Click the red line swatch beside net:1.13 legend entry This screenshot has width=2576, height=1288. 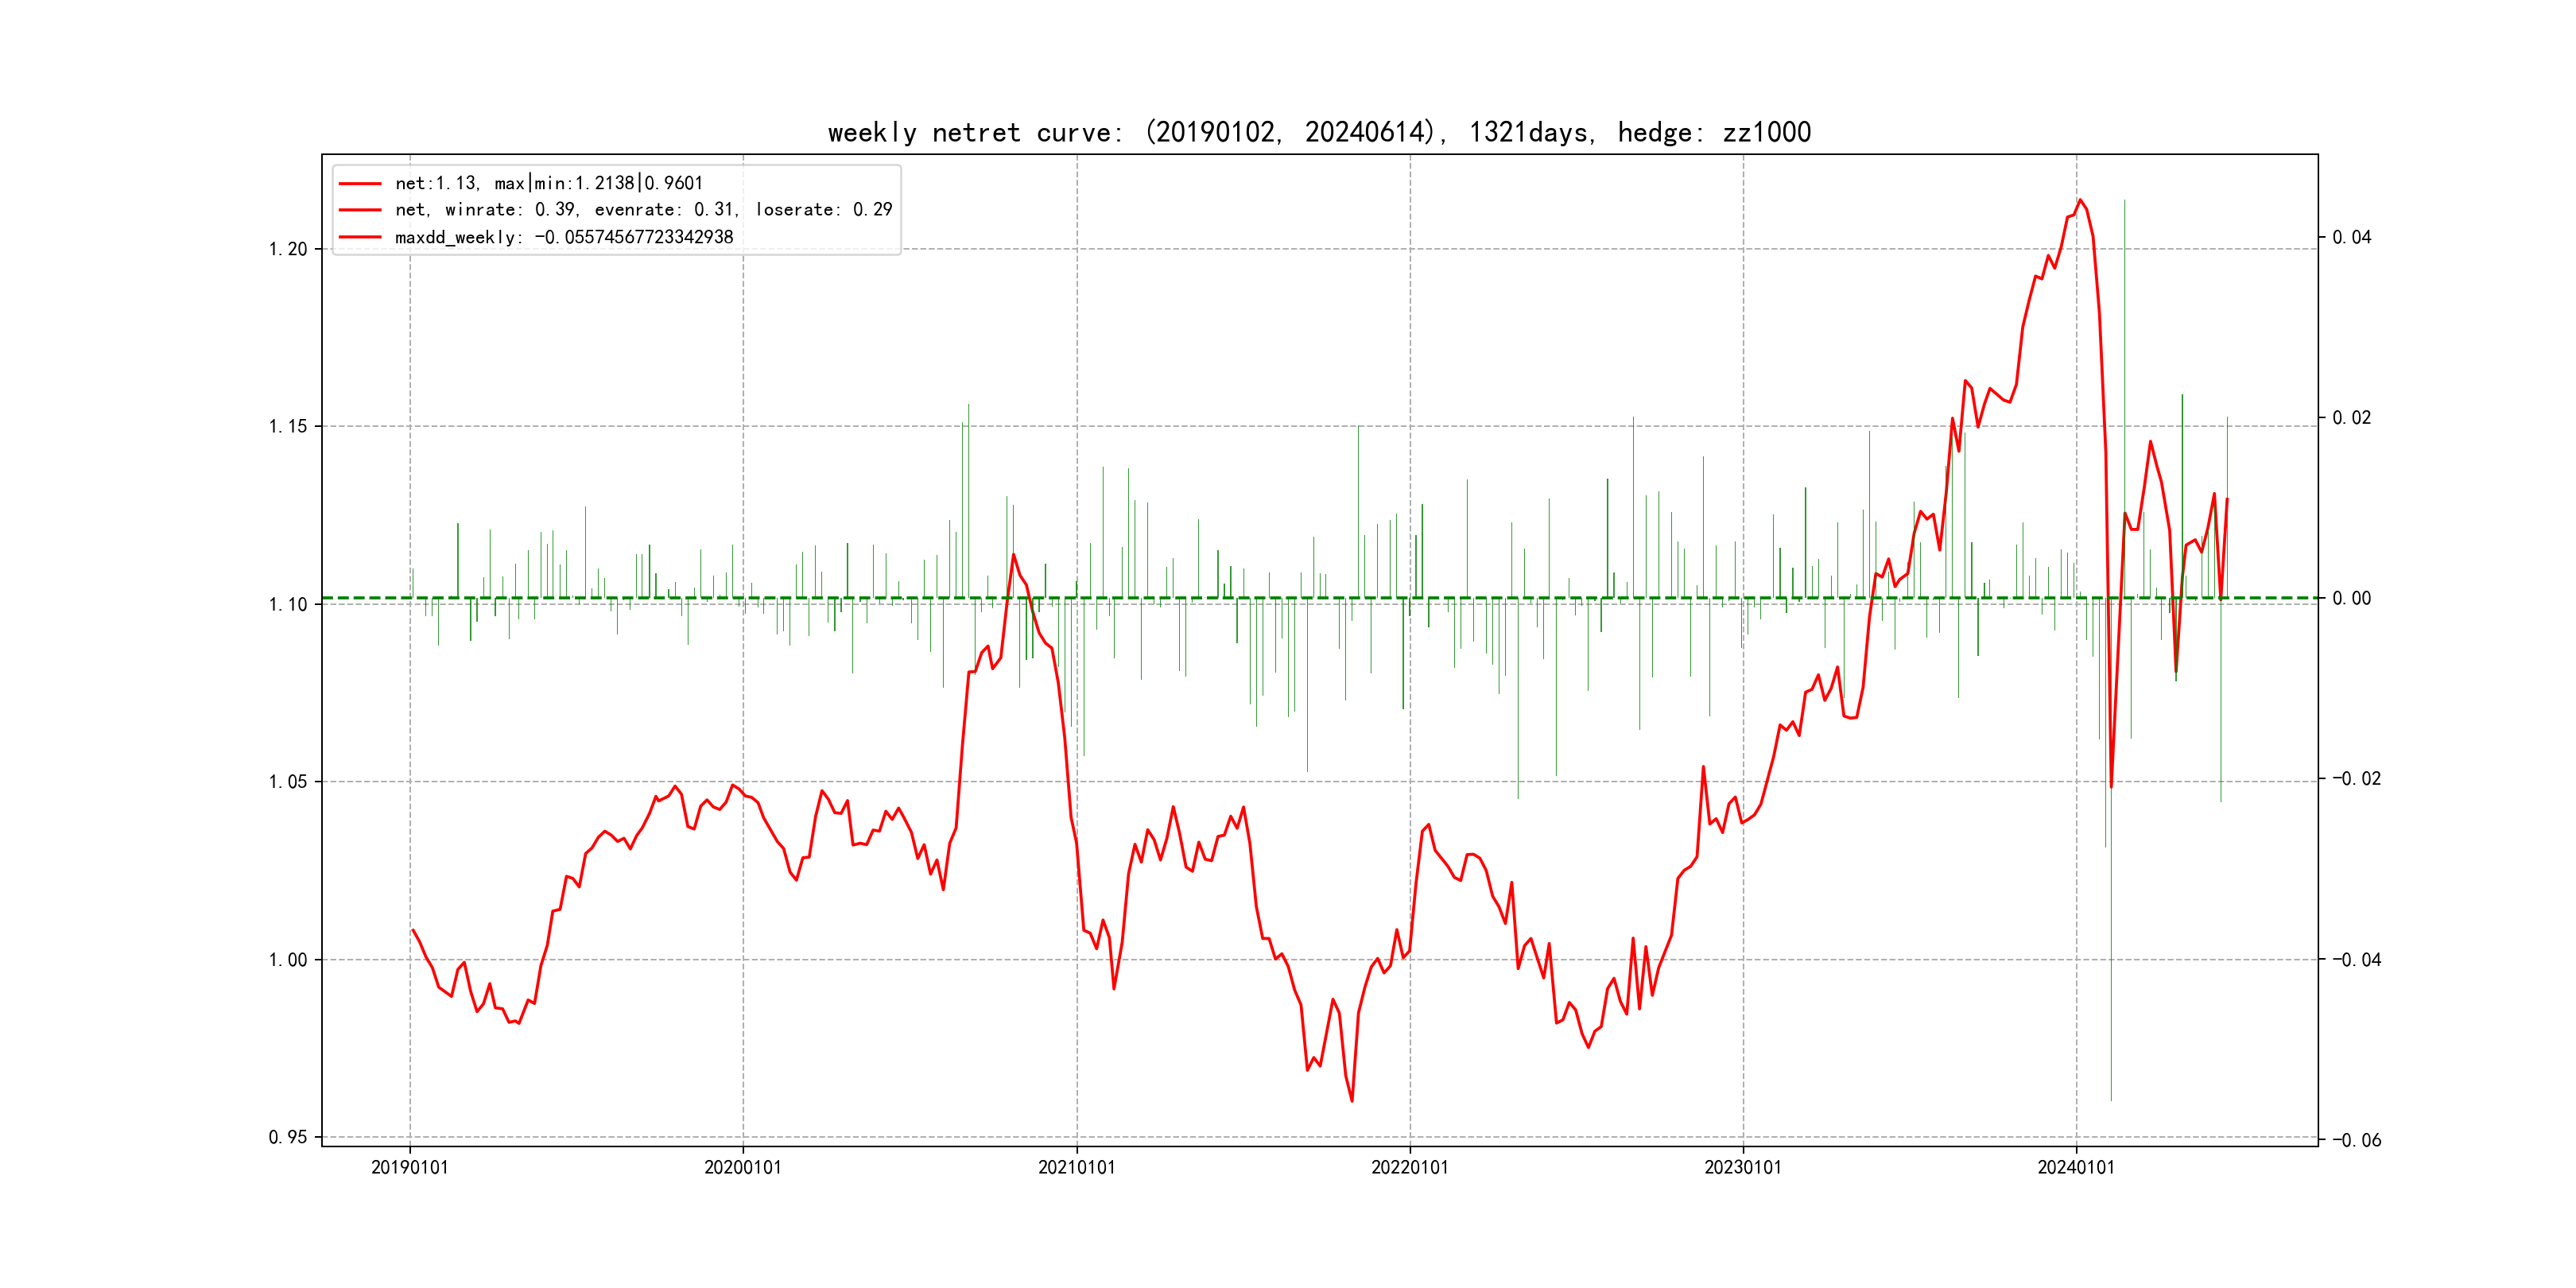click(360, 184)
